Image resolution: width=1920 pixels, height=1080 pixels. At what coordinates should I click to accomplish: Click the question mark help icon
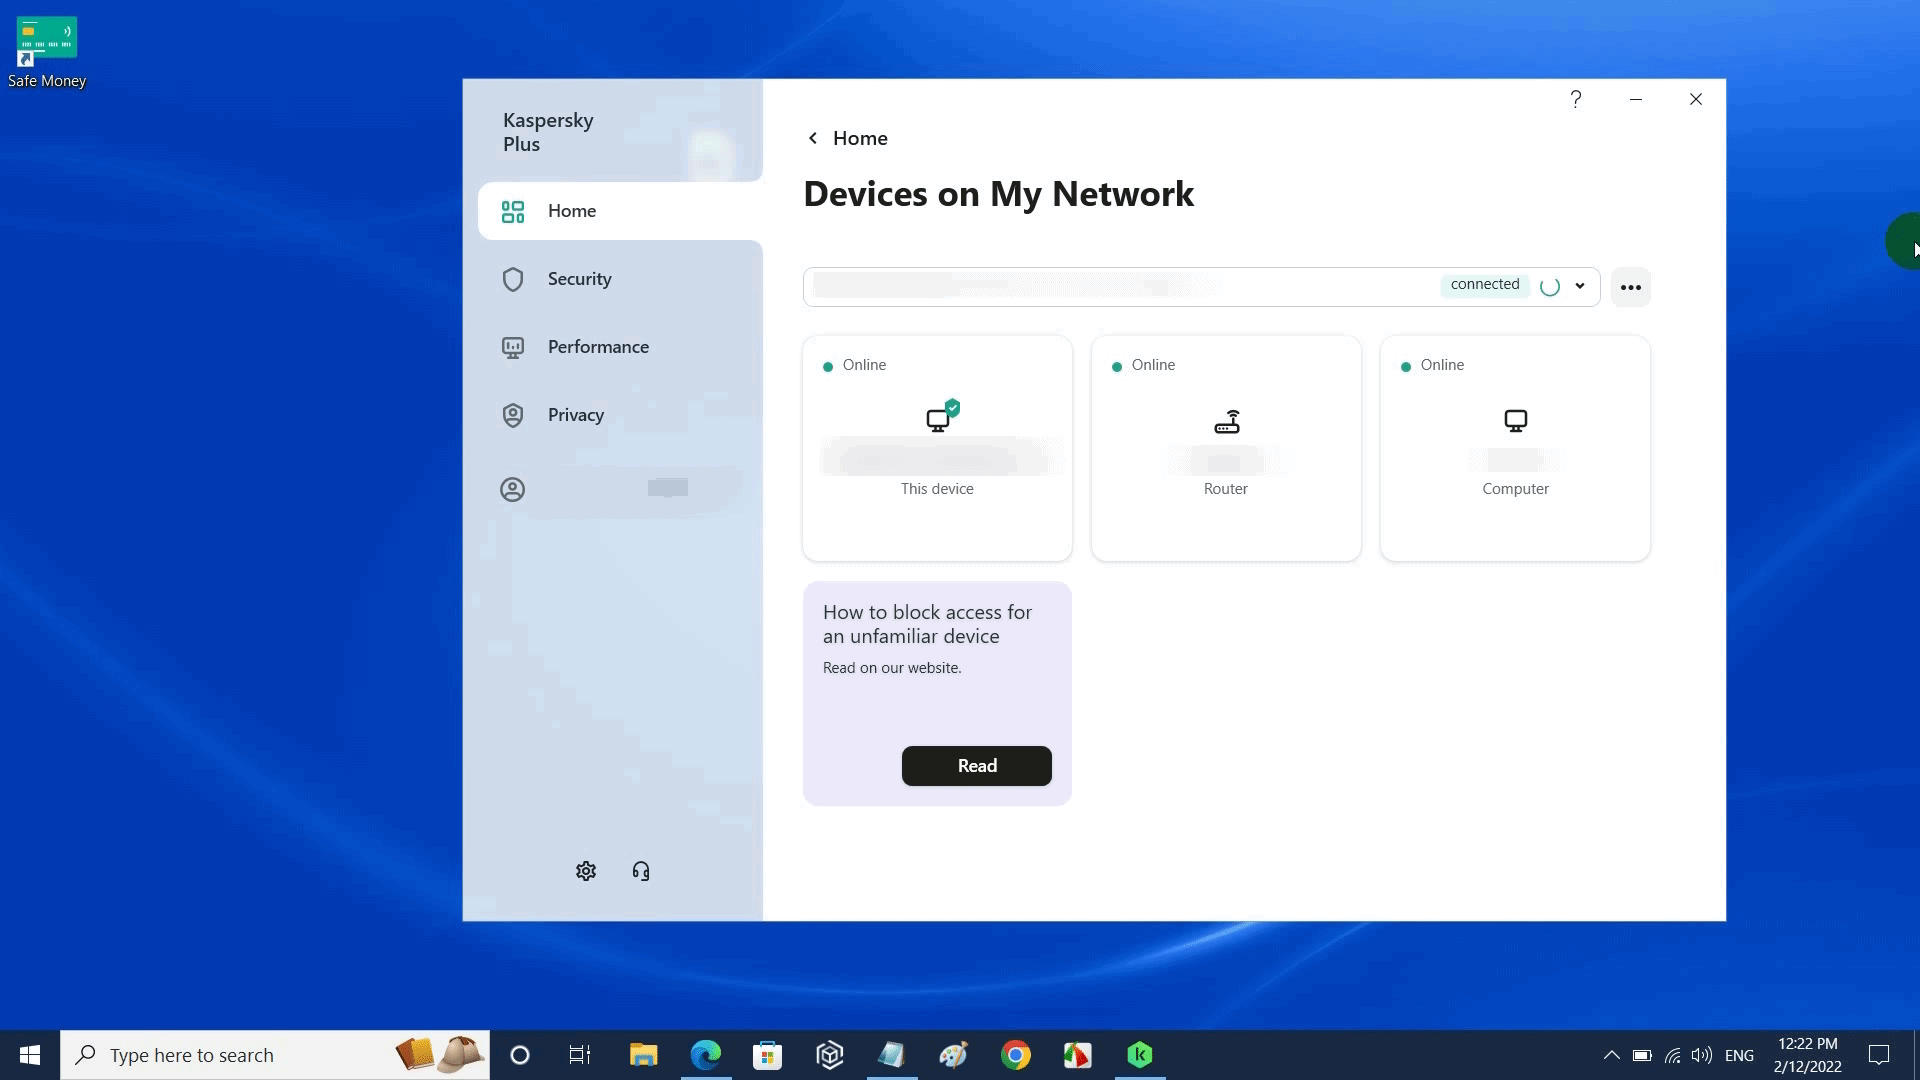pyautogui.click(x=1576, y=99)
